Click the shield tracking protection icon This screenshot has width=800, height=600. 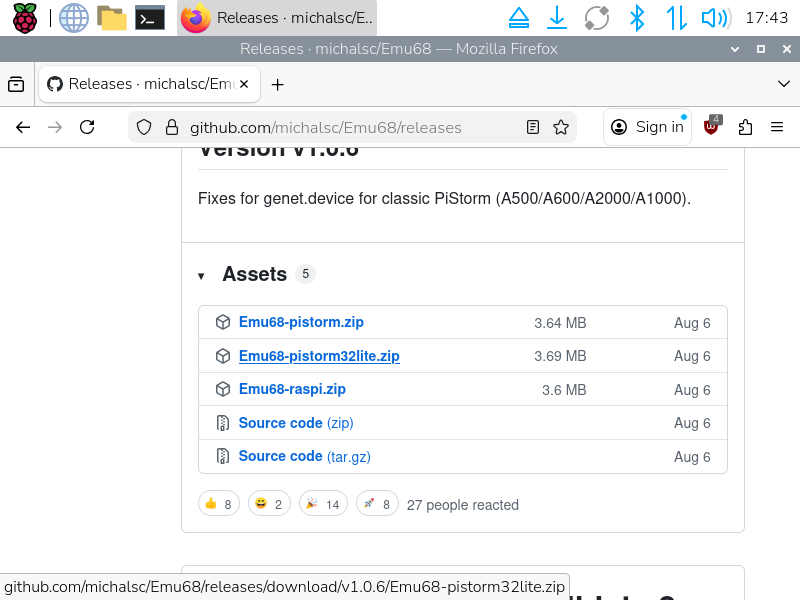pos(144,127)
